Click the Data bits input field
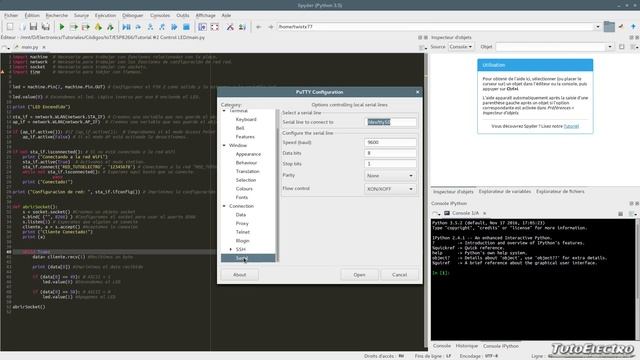This screenshot has width=640, height=360. tap(390, 153)
